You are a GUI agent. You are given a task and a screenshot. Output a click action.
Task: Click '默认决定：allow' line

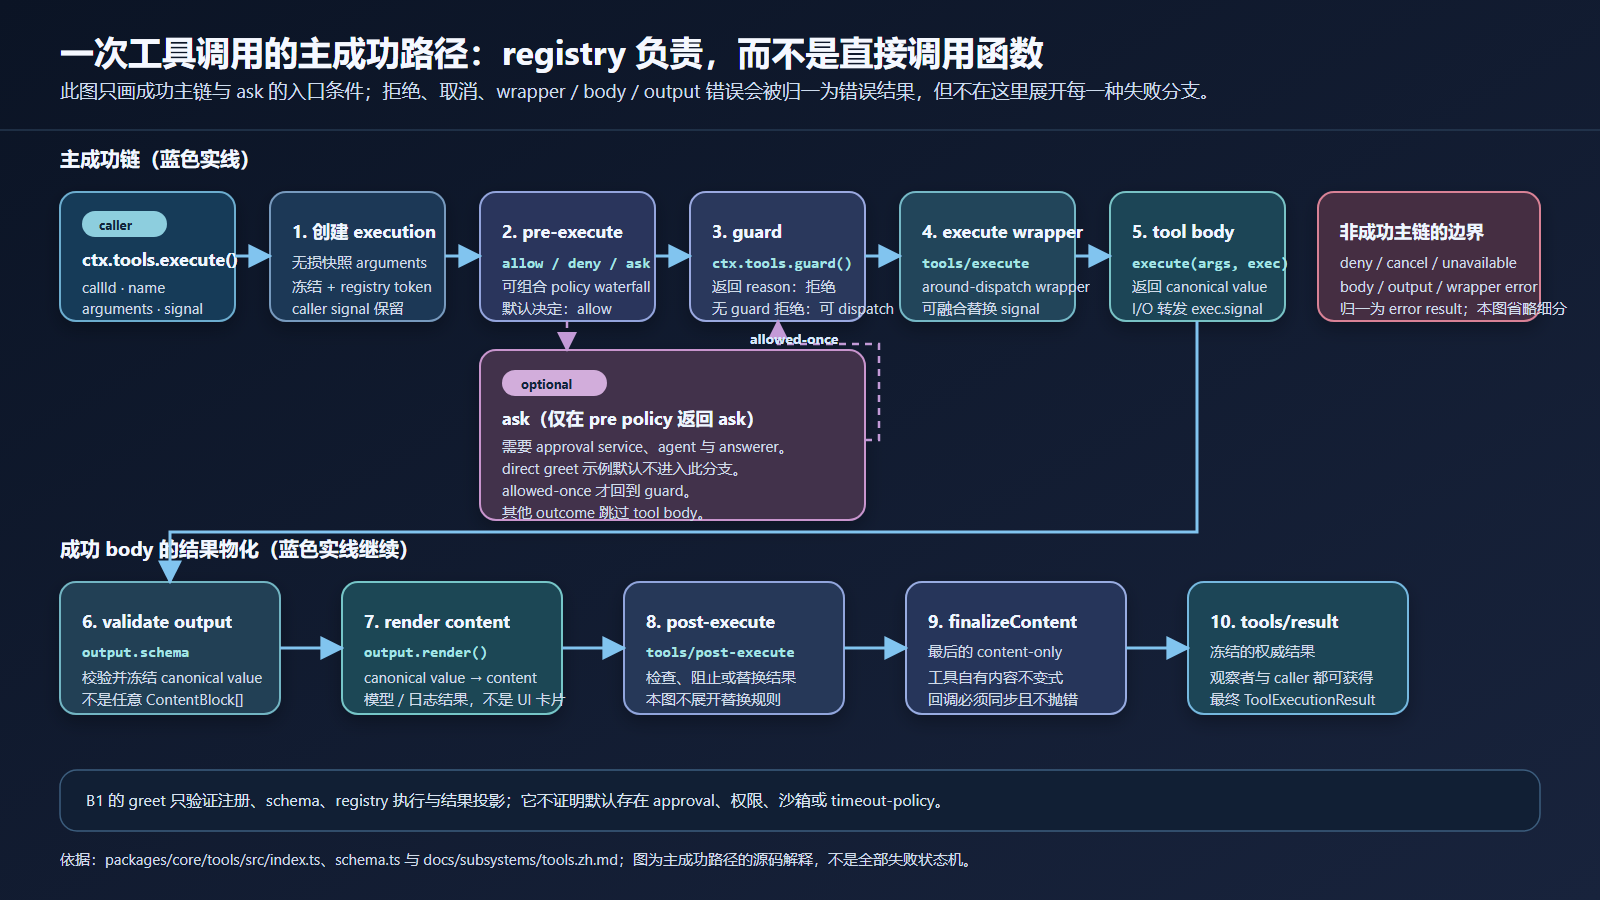[557, 309]
